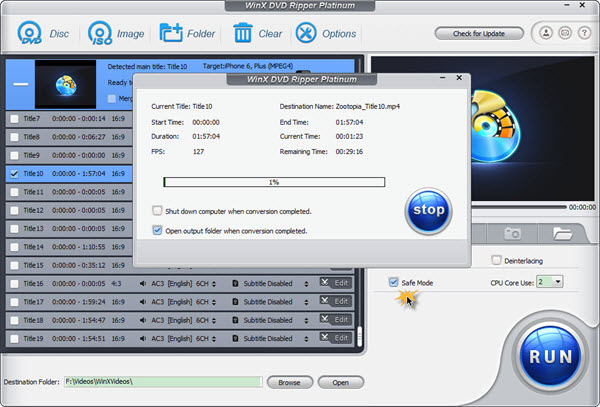Select the Title13 row
Screen dimensions: 600x407
[x=69, y=228]
